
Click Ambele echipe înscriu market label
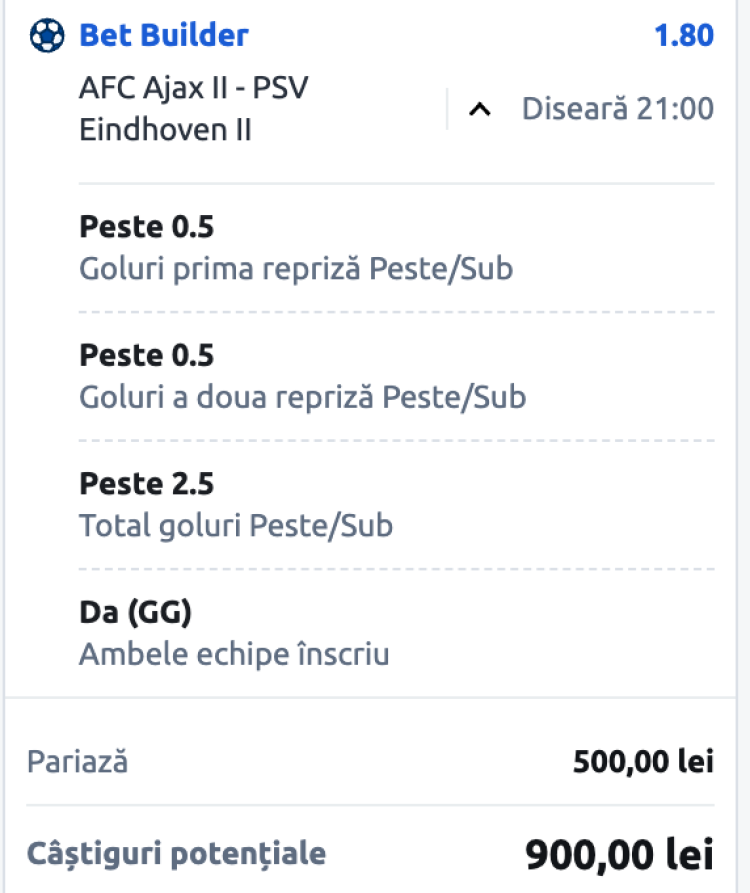[233, 654]
